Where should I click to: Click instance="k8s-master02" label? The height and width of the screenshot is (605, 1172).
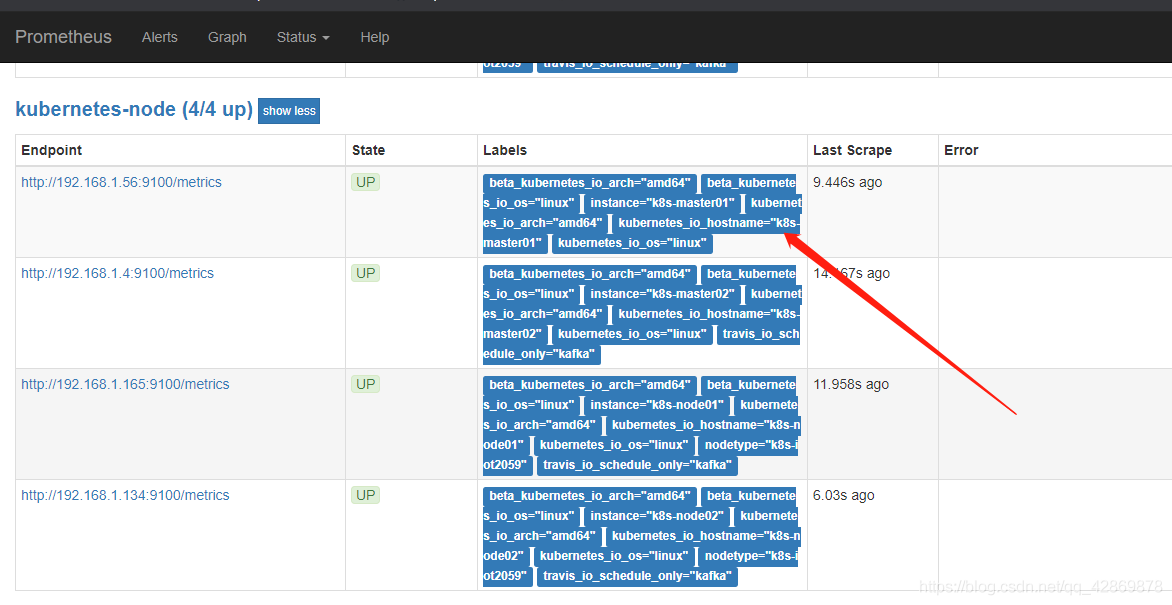point(662,294)
